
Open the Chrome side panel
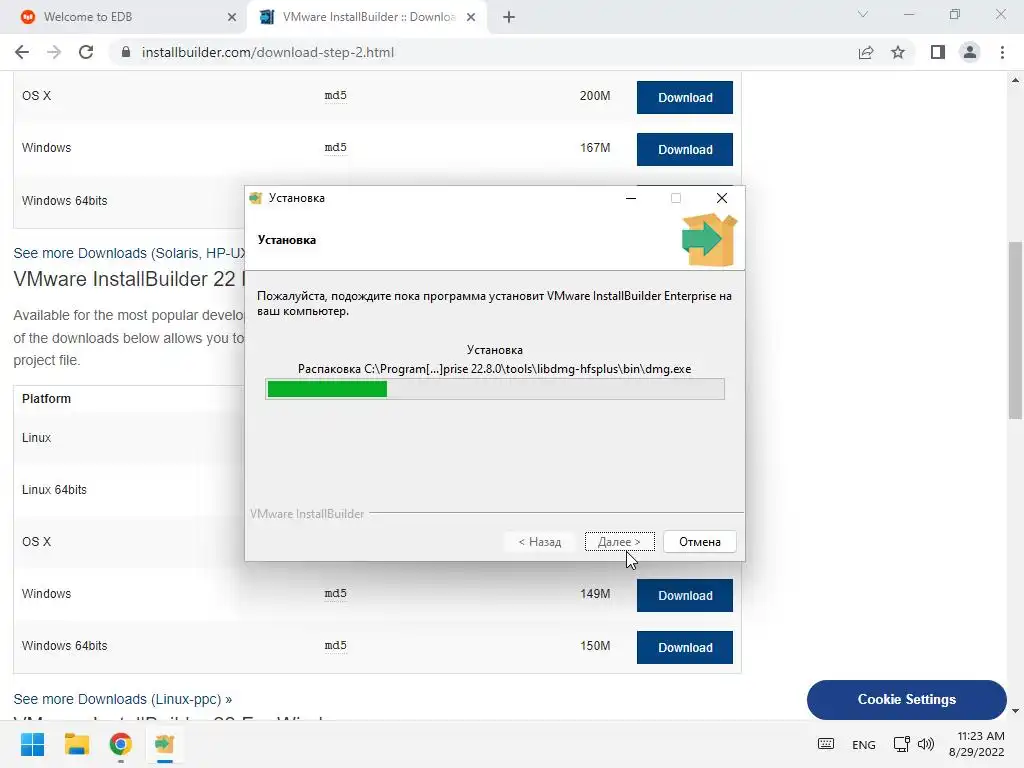point(938,52)
